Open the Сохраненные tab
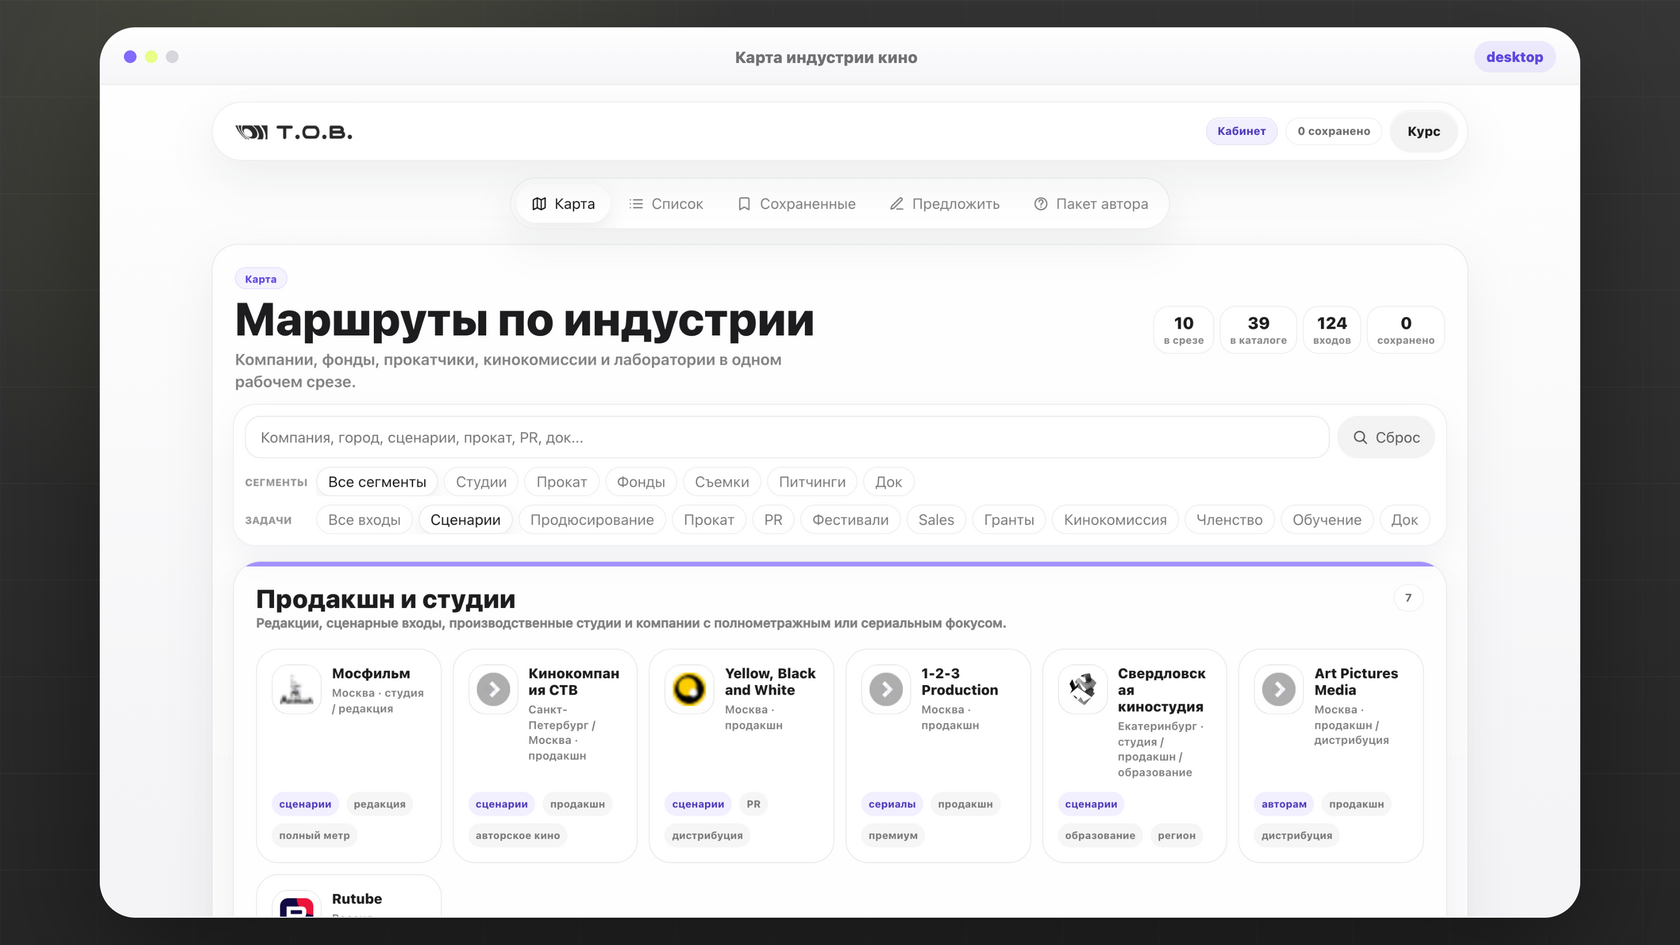The image size is (1680, 945). 797,204
